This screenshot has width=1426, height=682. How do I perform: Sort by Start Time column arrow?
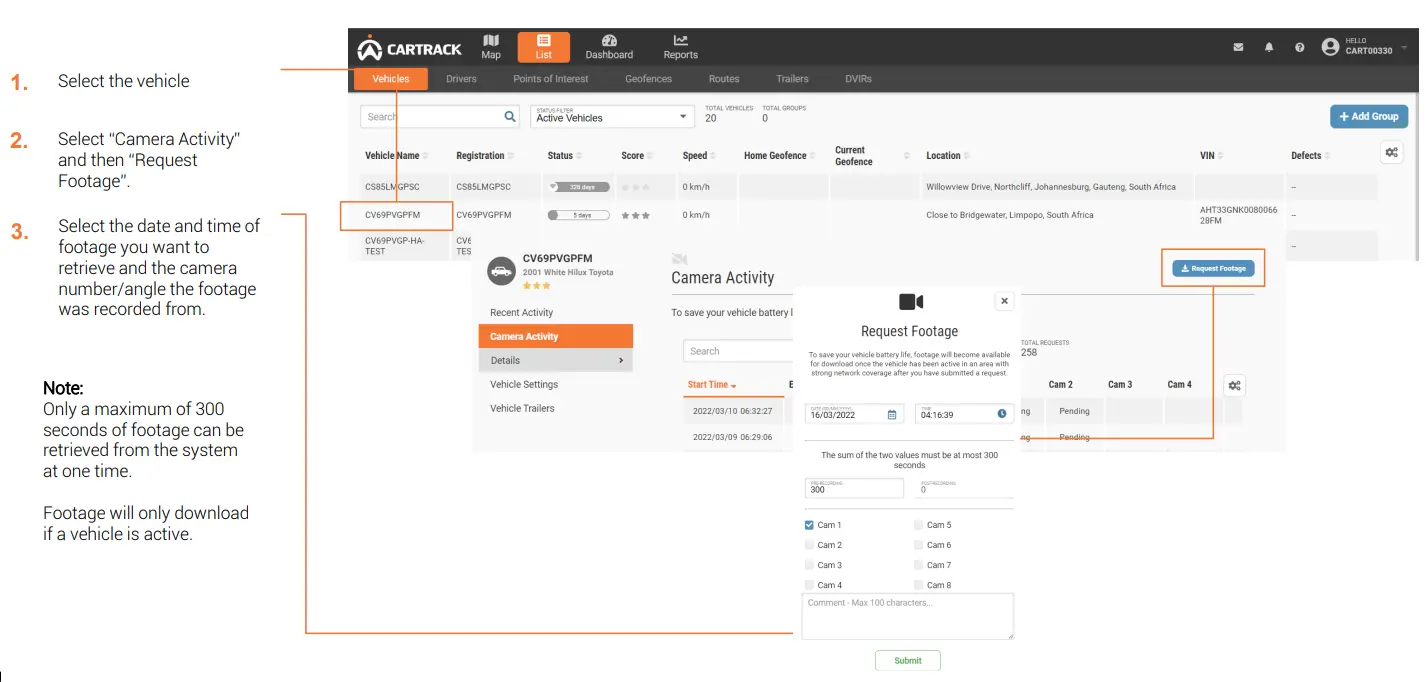coord(734,385)
